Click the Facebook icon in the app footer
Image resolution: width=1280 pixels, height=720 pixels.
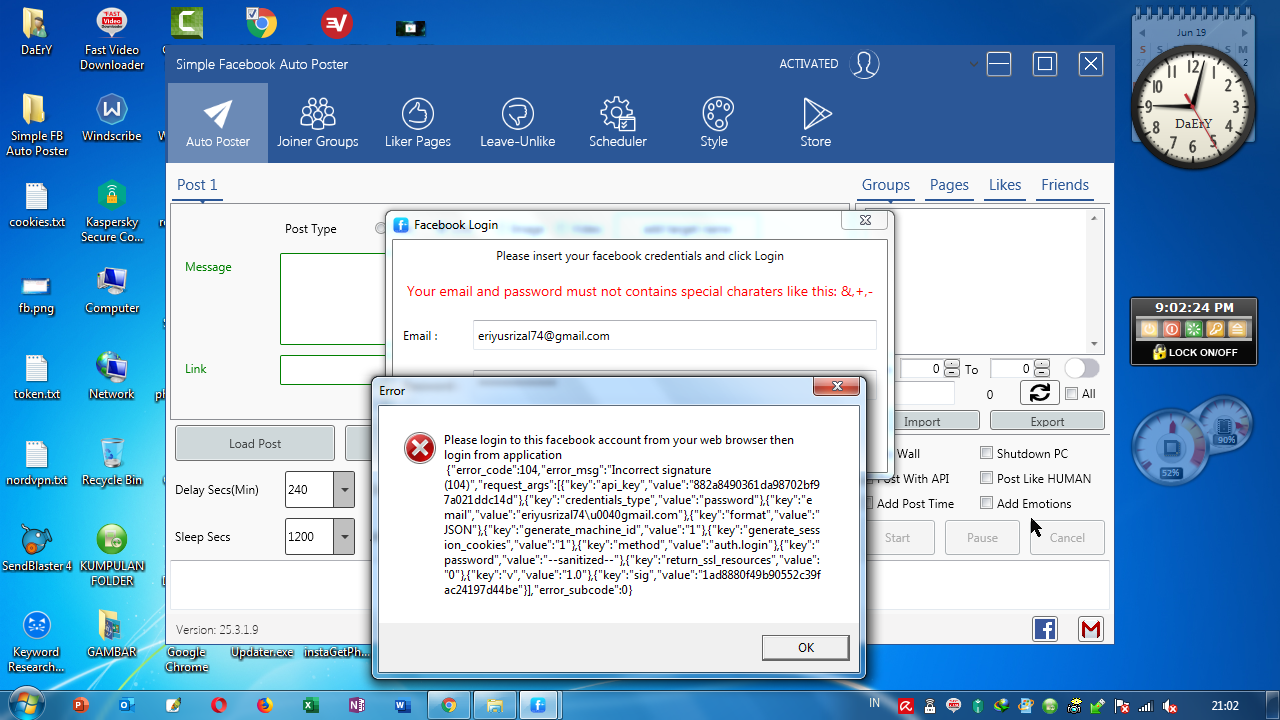tap(1045, 629)
